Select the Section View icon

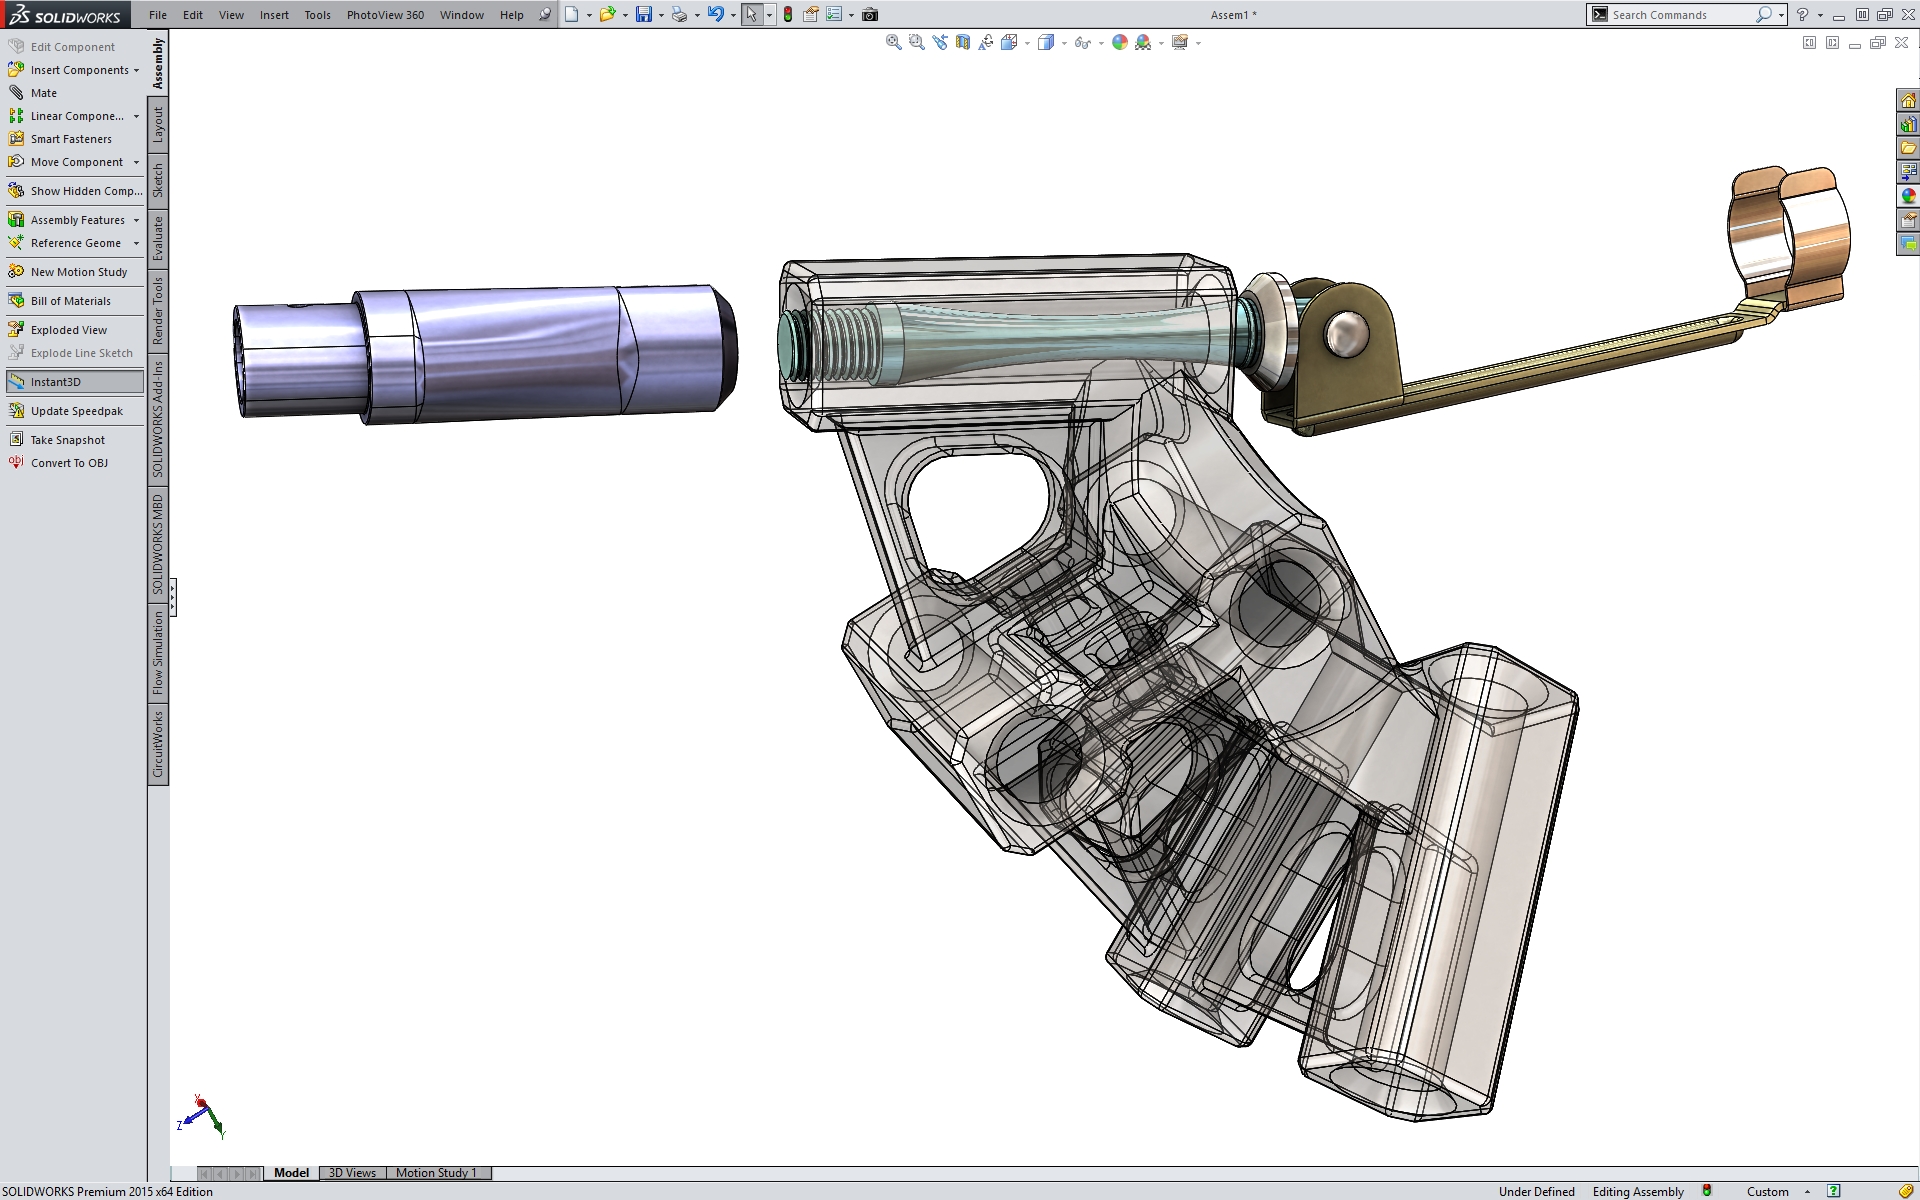coord(962,42)
